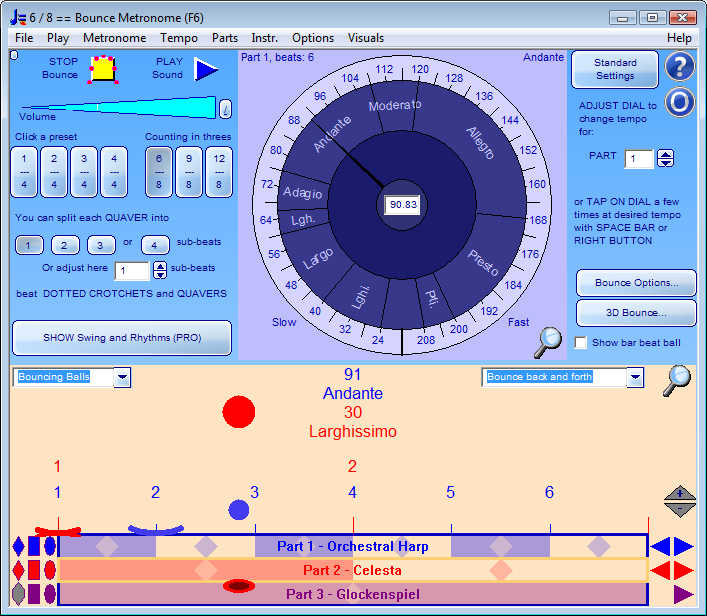
Task: Click the yellow STOP Bounce icon
Action: [x=103, y=69]
